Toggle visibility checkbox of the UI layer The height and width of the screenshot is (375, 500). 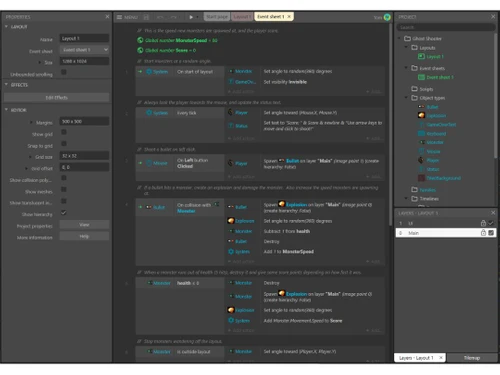tap(491, 223)
